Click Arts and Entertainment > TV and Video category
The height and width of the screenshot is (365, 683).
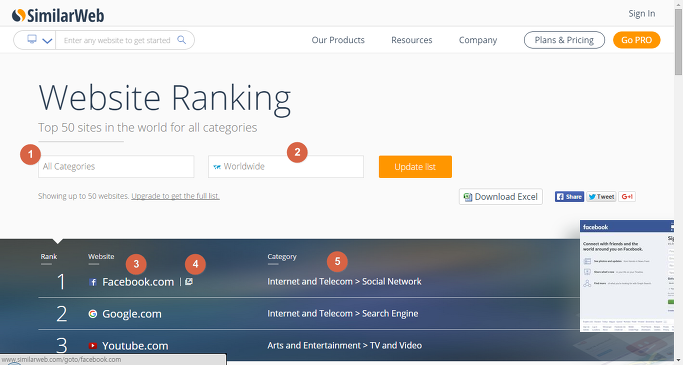click(x=344, y=345)
